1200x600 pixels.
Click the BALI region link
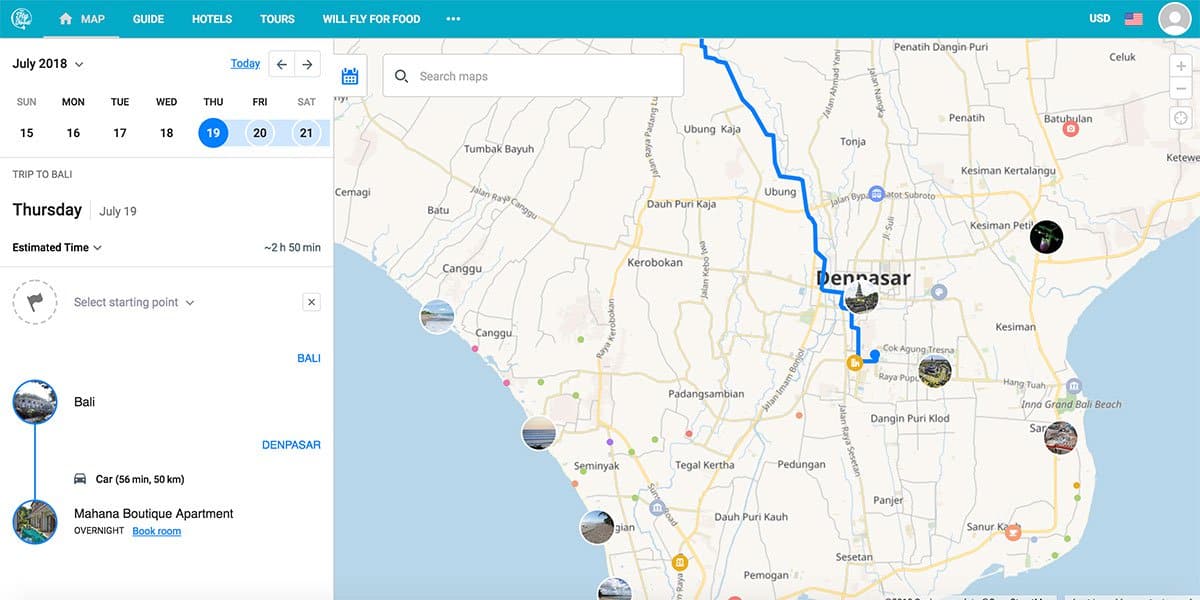coord(309,358)
